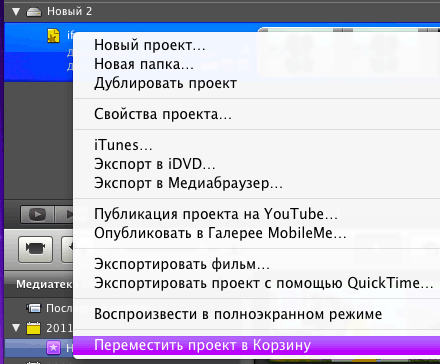Select "Воспроизвести в полноэкранном режиме"

256,314
